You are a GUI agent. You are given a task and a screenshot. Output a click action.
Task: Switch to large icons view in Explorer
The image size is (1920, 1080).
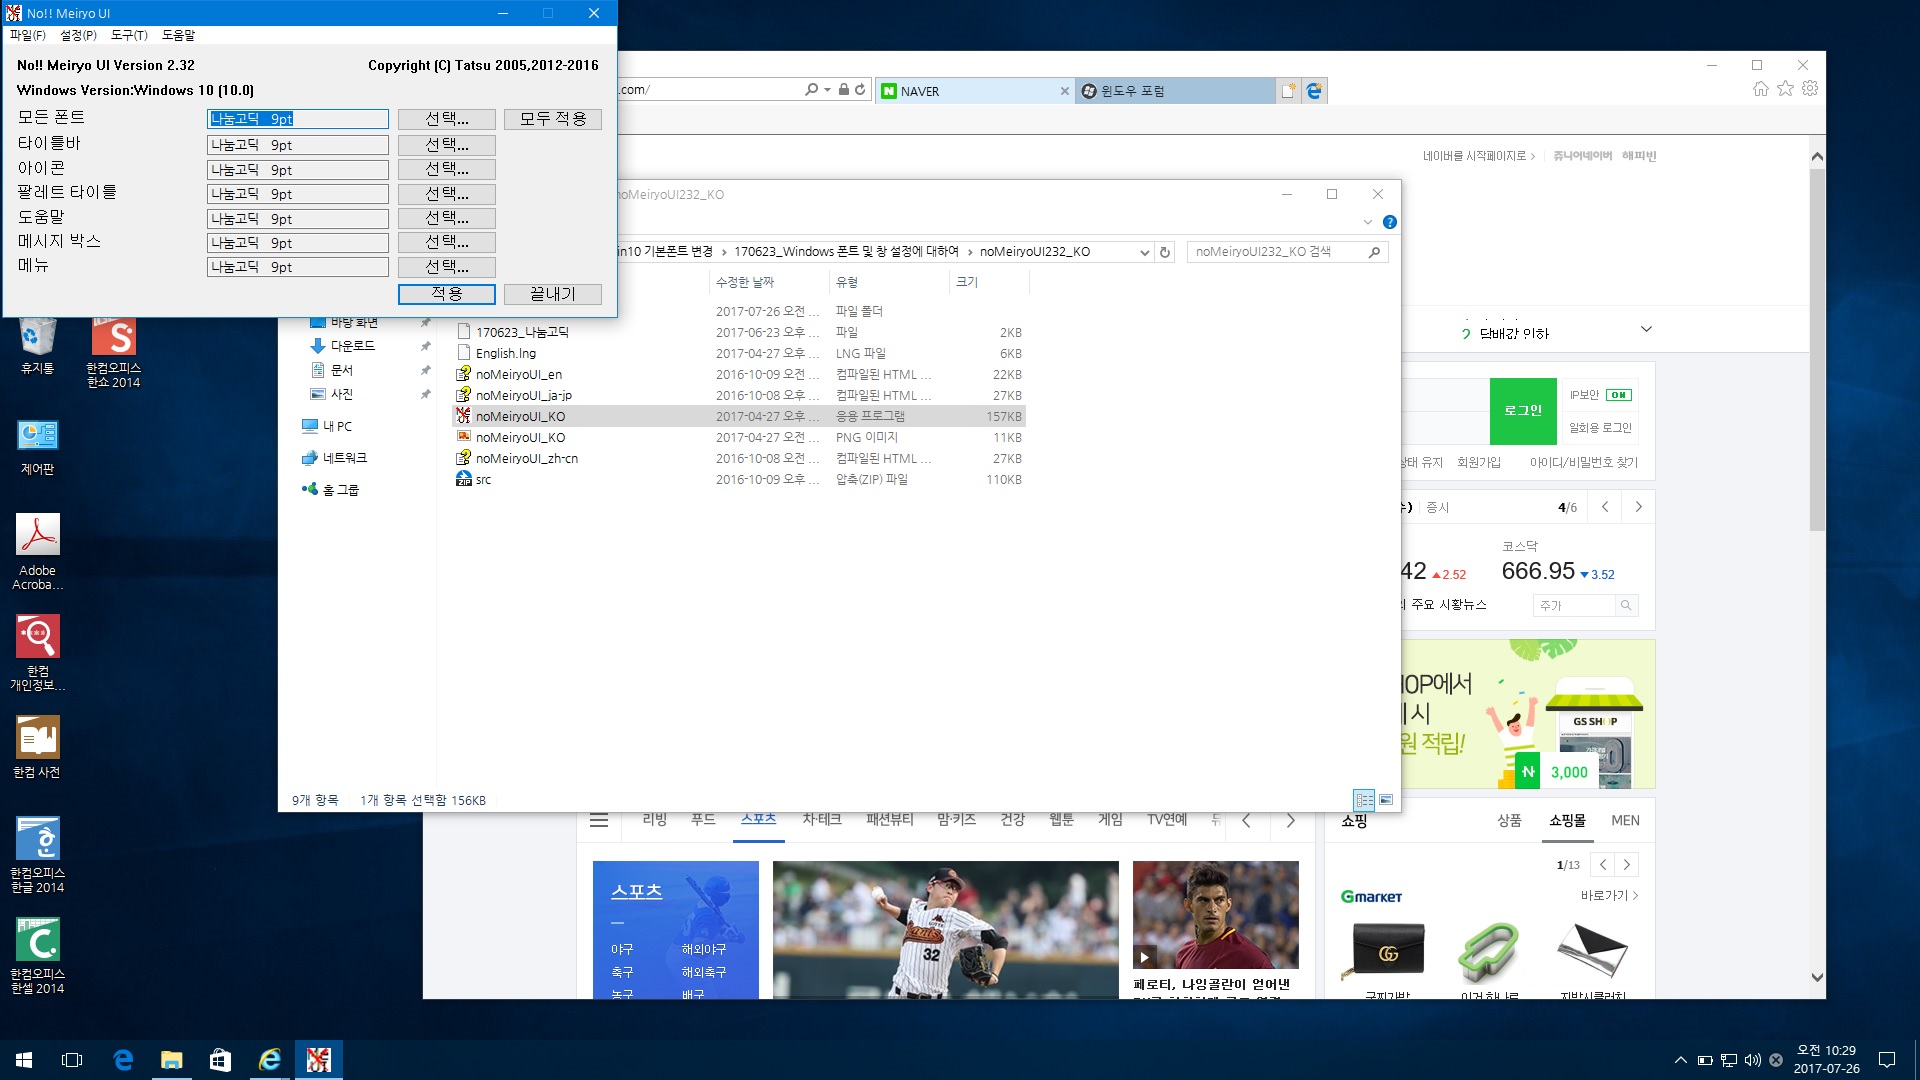pos(1386,800)
